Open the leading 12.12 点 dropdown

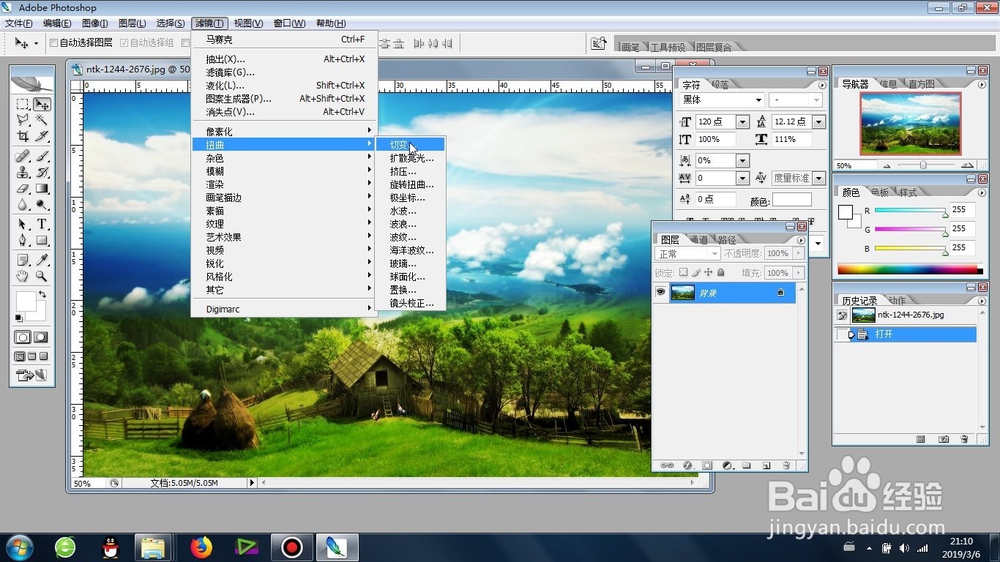click(819, 122)
